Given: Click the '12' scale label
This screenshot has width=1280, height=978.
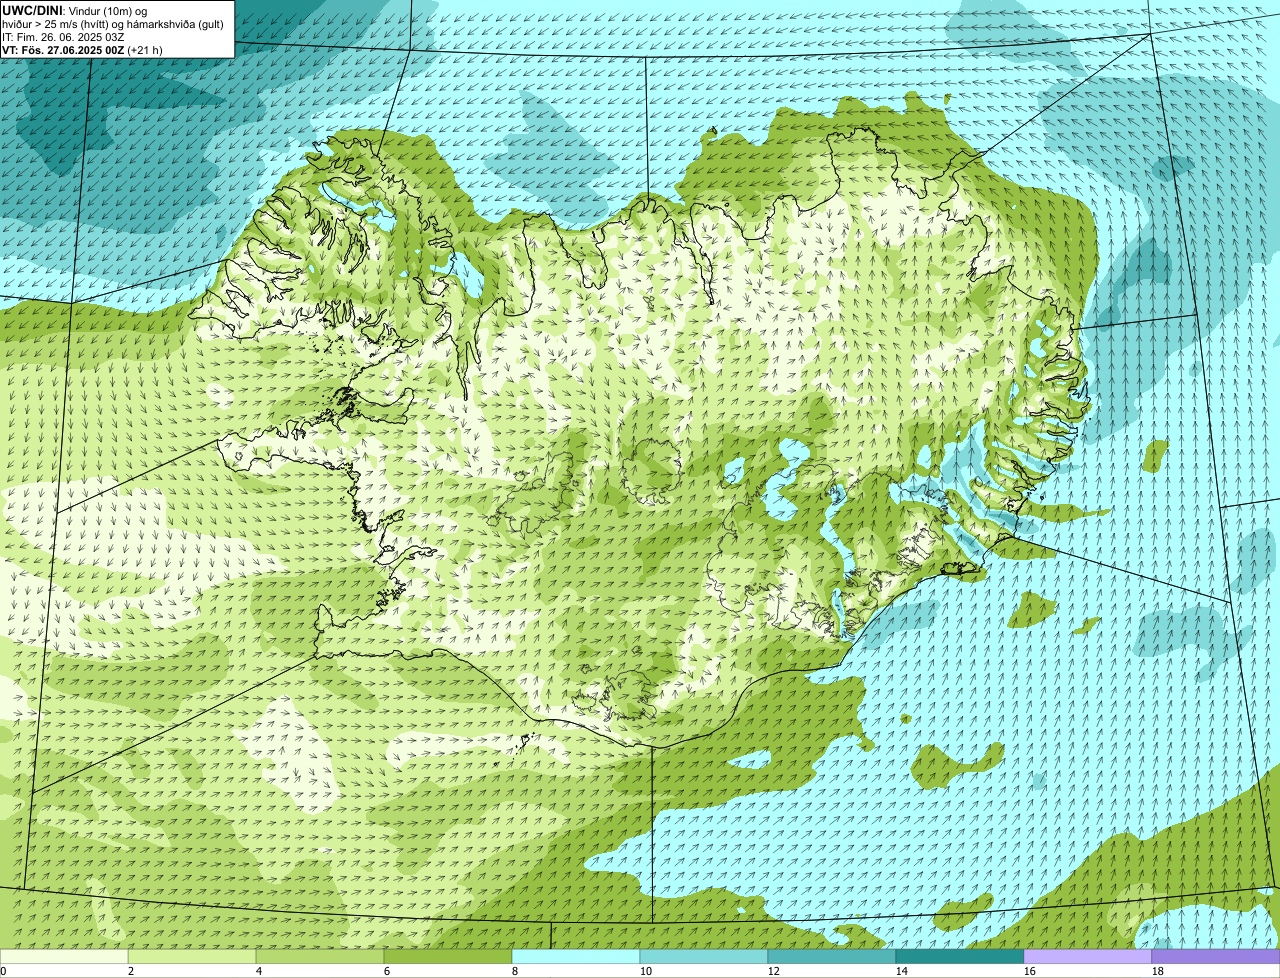Looking at the screenshot, I should pos(774,971).
